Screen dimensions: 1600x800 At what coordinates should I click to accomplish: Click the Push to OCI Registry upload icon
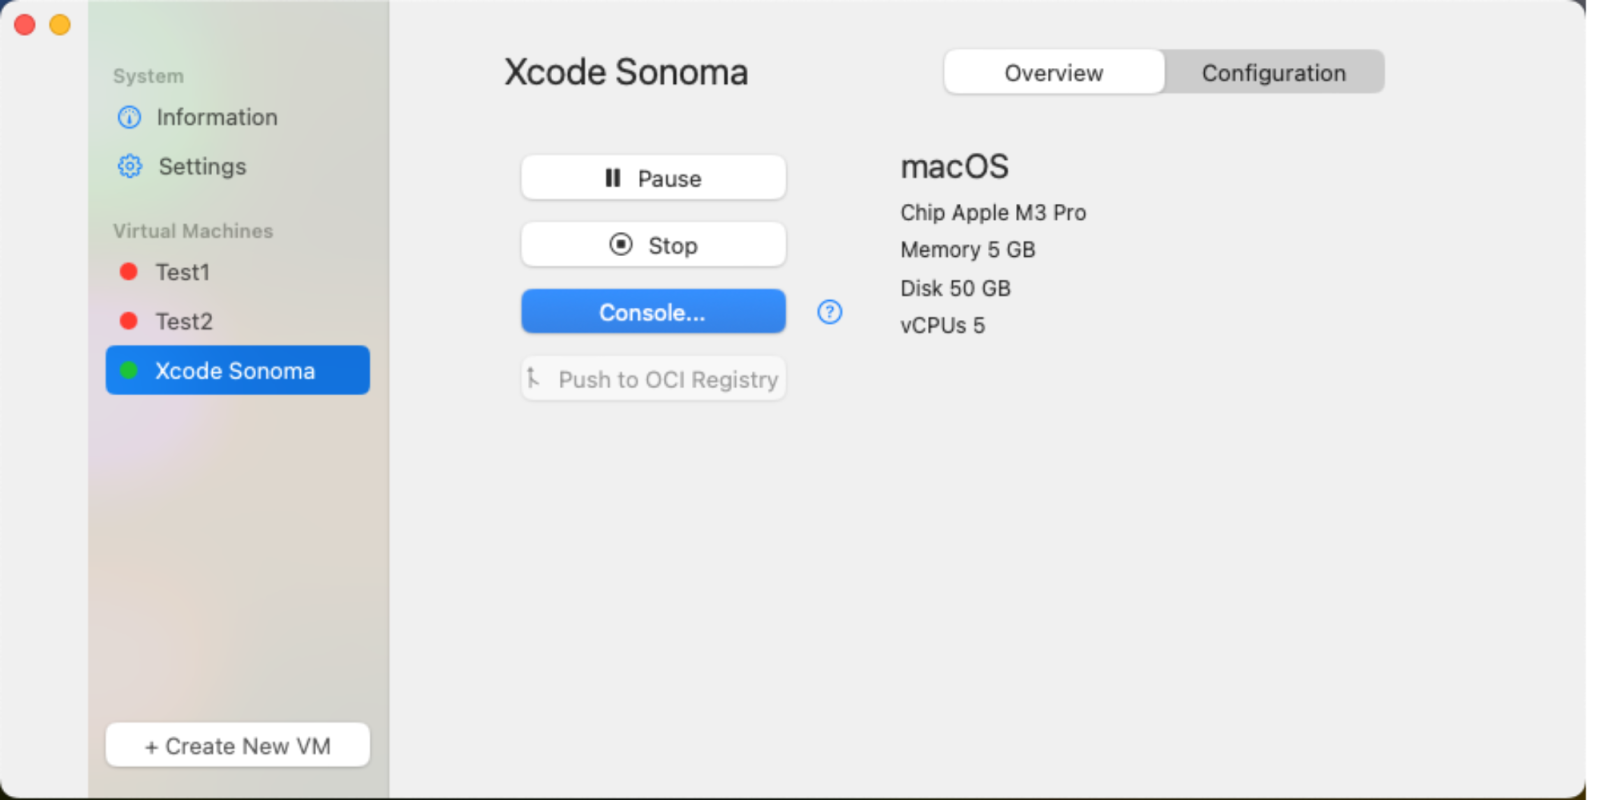click(534, 378)
